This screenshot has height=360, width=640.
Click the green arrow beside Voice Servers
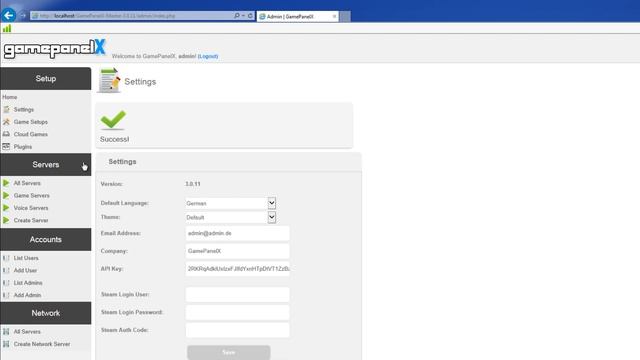point(6,208)
